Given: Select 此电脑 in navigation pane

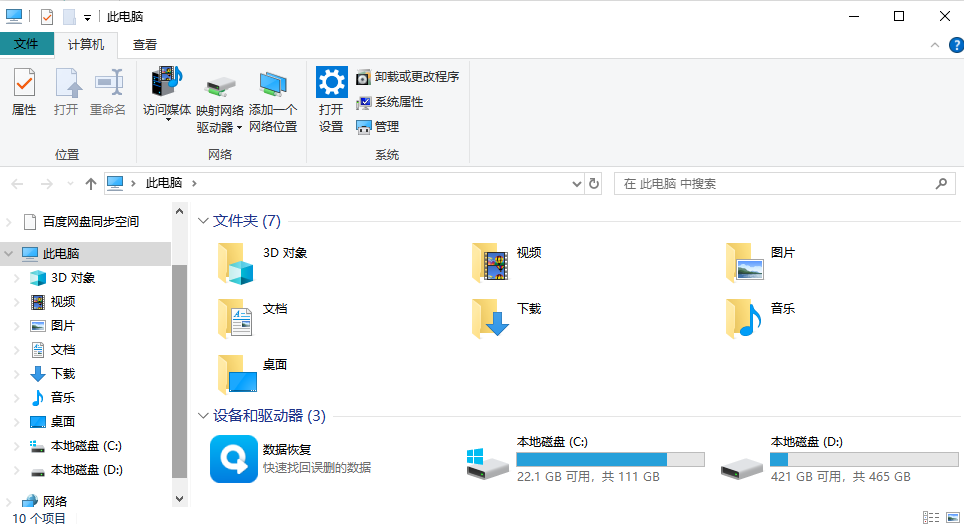Looking at the screenshot, I should pyautogui.click(x=61, y=253).
